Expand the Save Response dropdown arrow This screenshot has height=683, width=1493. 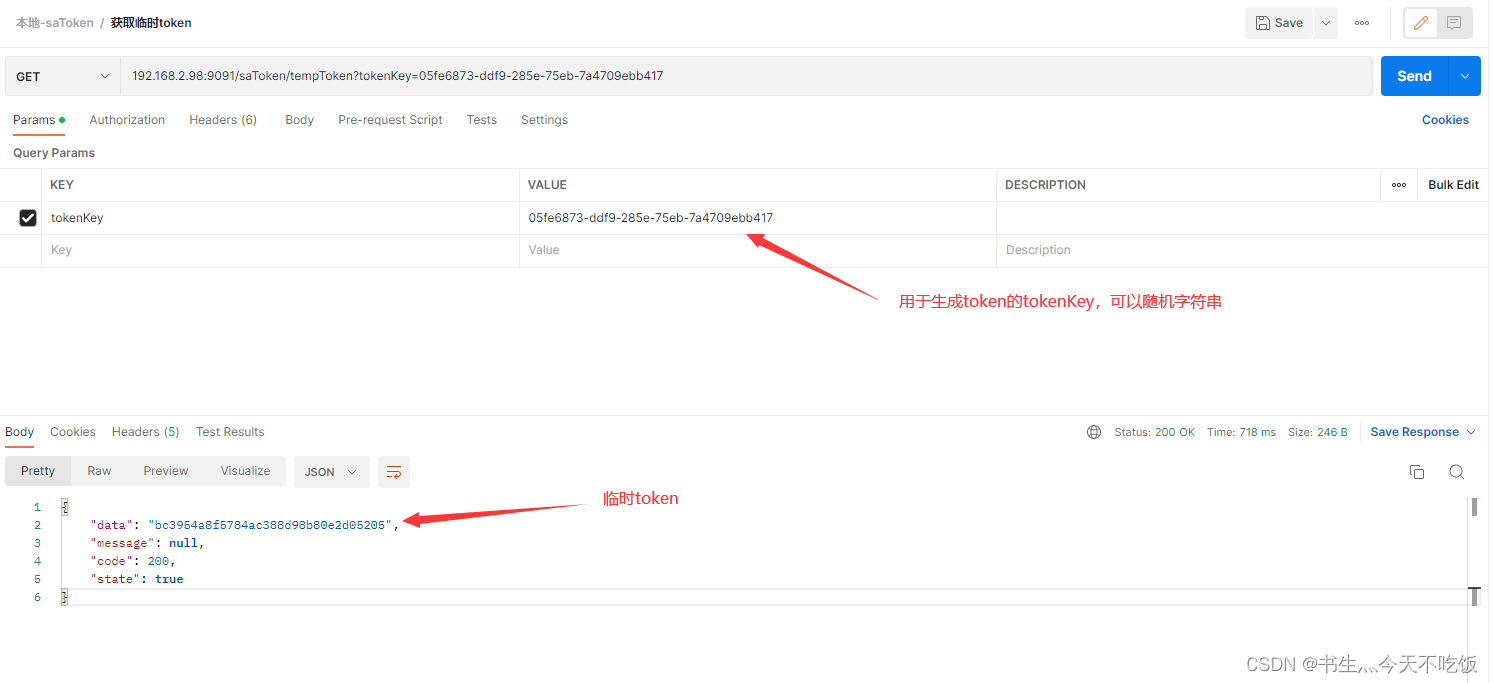pos(1471,432)
